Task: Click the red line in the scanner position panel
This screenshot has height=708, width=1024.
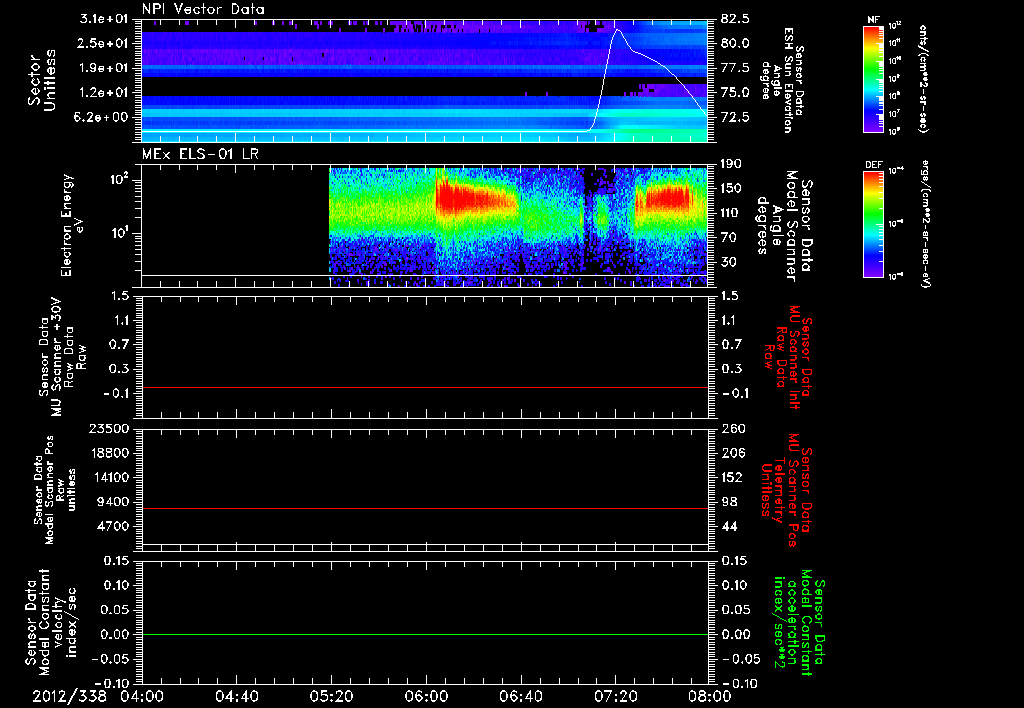Action: (x=425, y=508)
